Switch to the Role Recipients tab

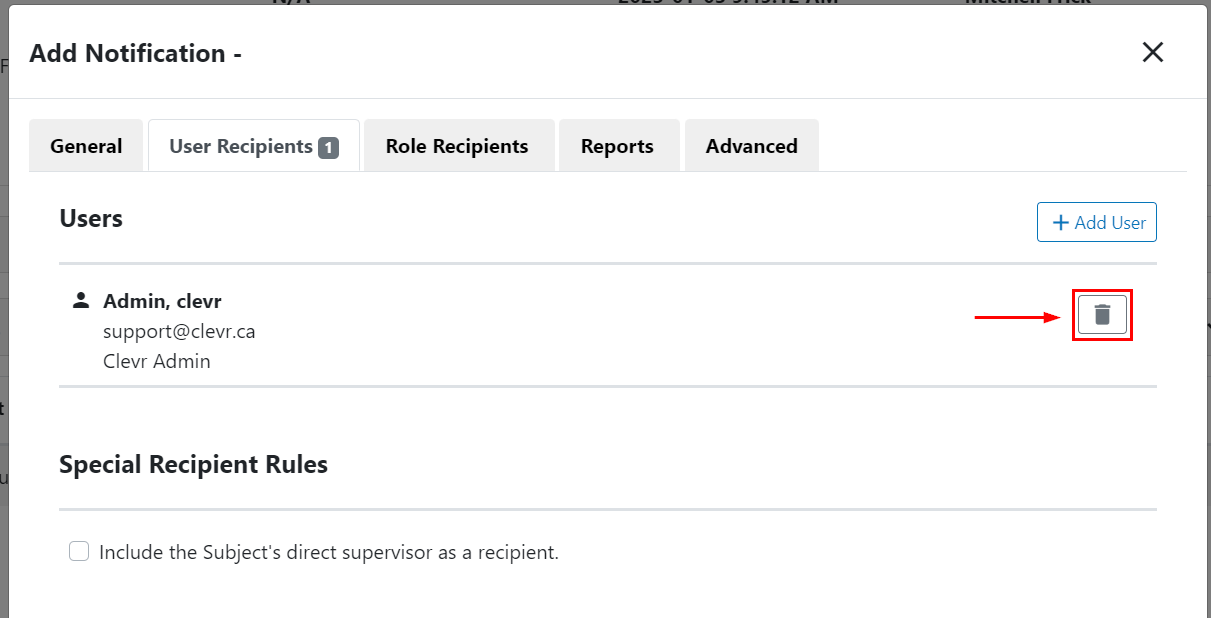[x=457, y=146]
